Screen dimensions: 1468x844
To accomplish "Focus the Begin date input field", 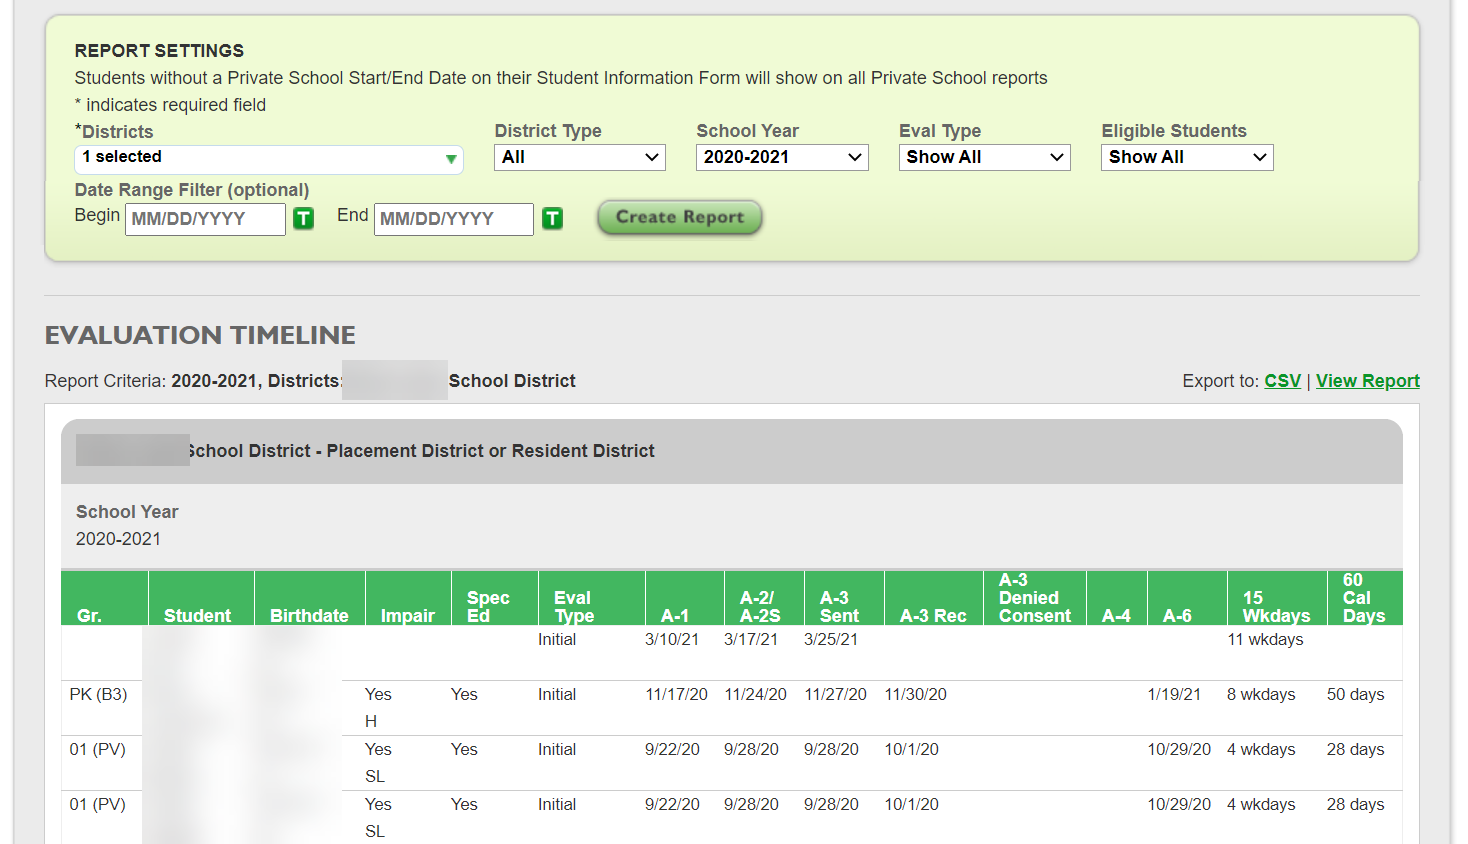I will coord(205,219).
